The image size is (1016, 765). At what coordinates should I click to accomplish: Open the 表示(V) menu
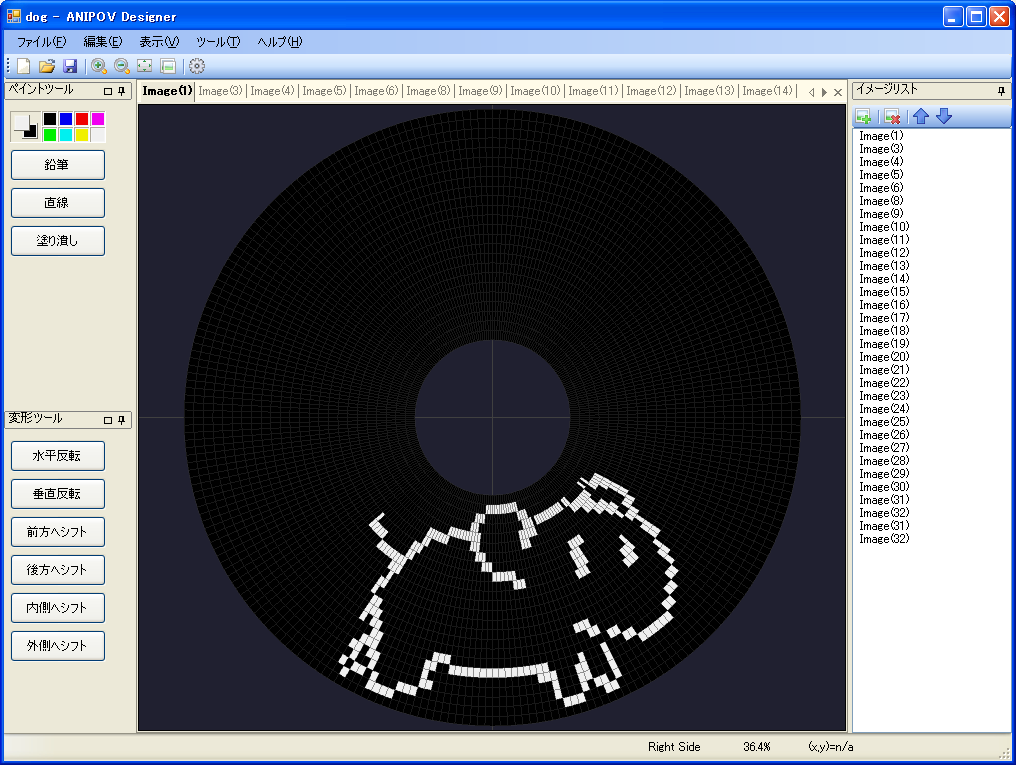159,42
